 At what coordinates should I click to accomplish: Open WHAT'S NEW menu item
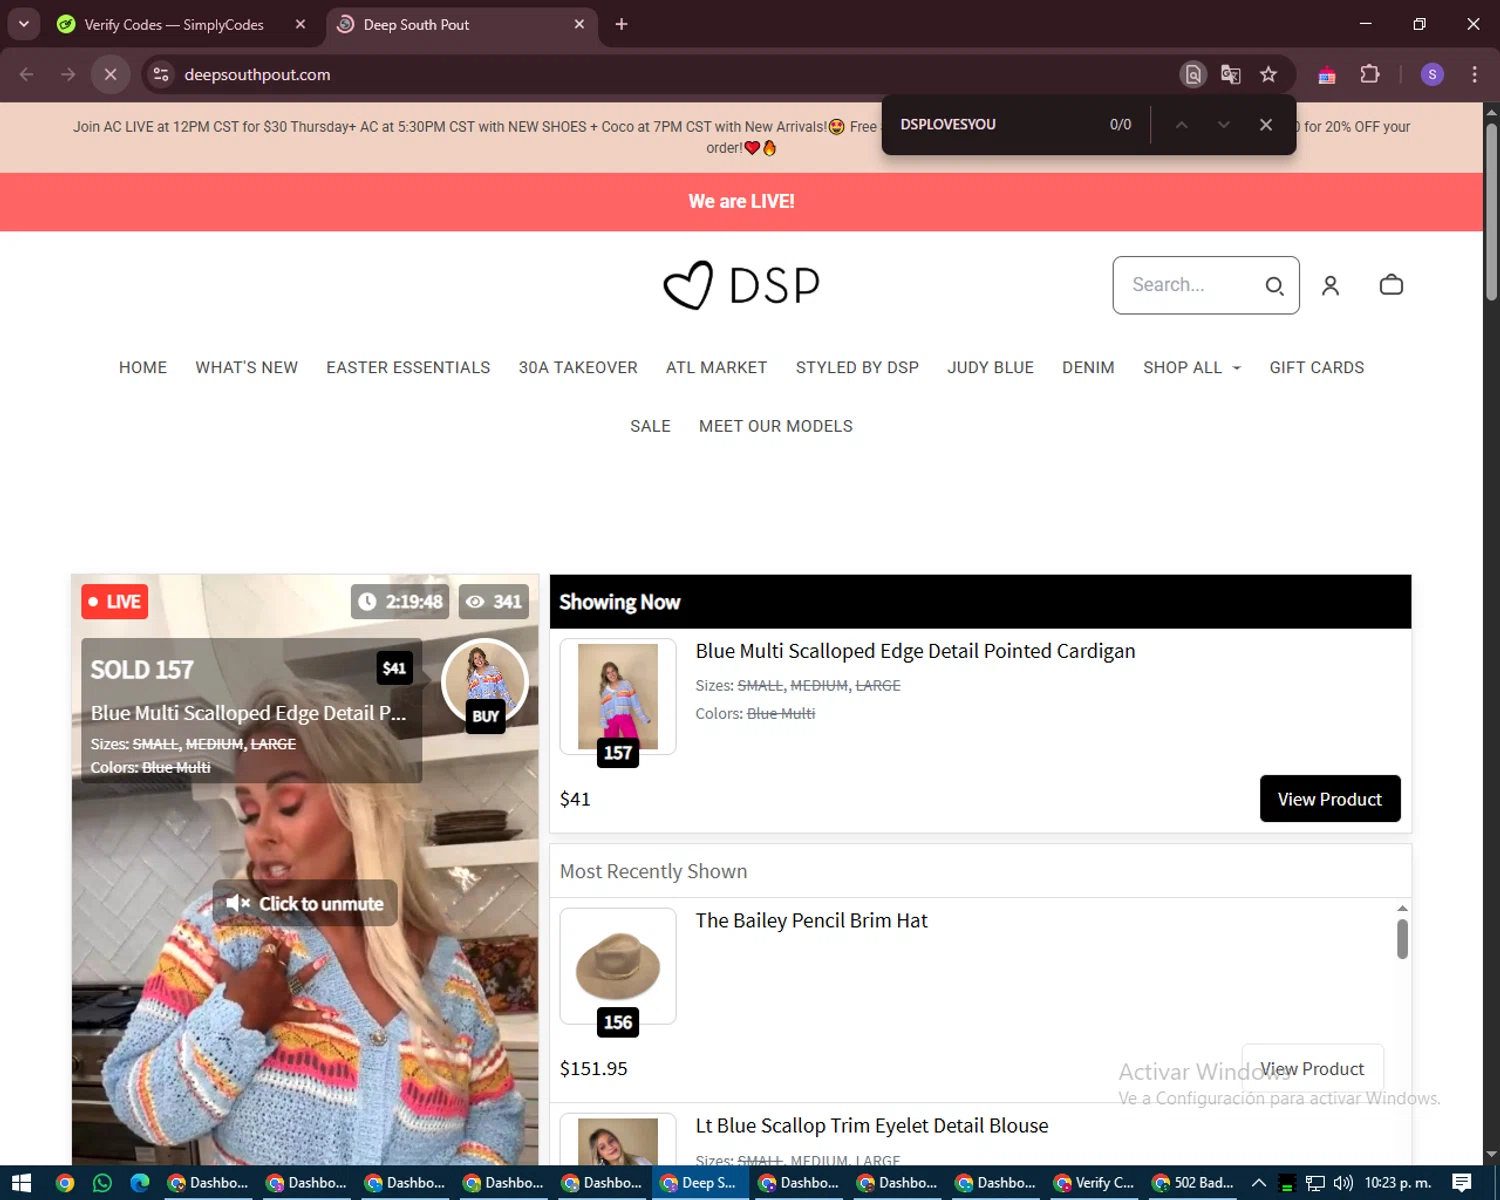coord(247,368)
